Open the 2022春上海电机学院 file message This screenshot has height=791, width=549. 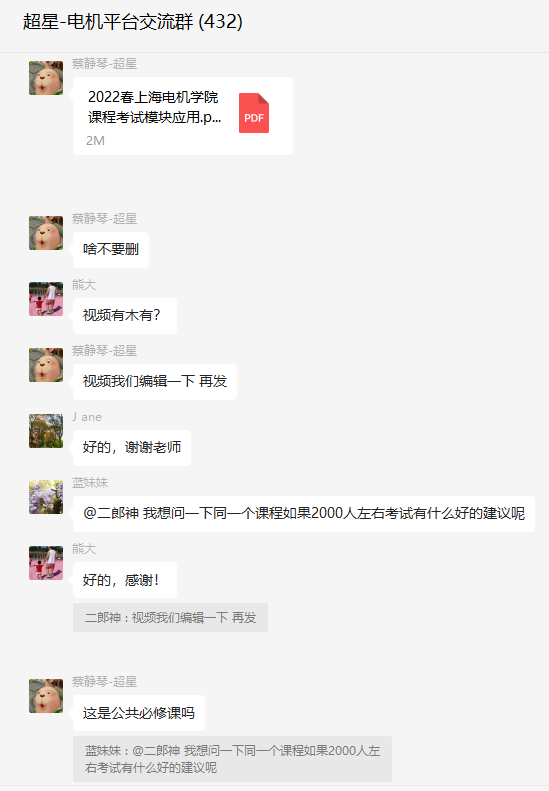coord(183,116)
